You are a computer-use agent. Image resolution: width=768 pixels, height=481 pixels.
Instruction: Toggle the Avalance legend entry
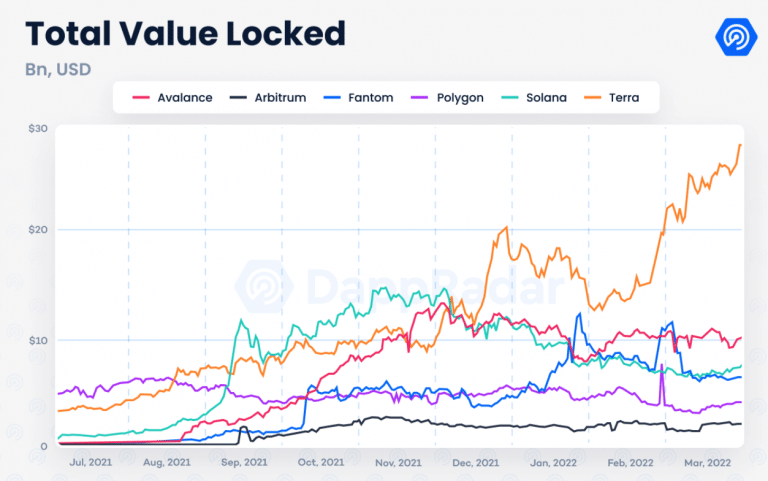coord(172,98)
